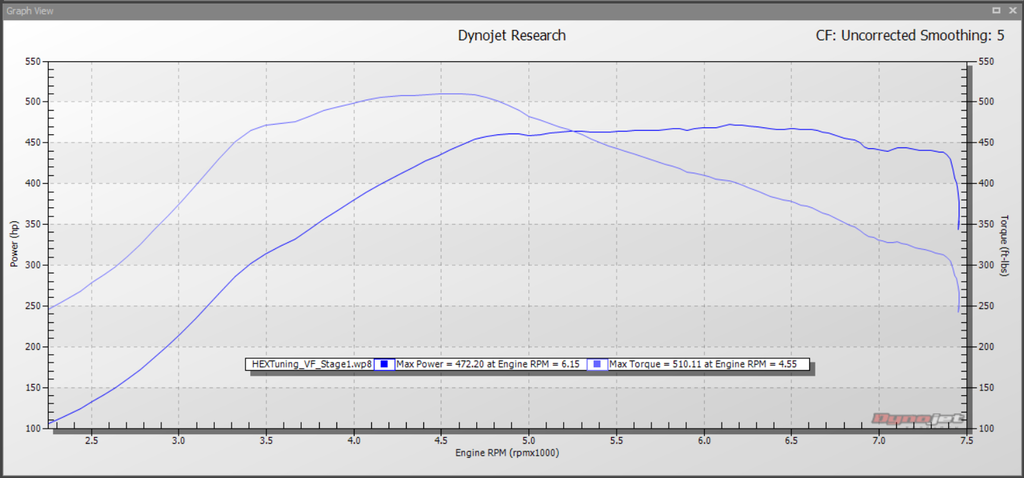Click the Max Power dark blue legend swatch
Viewport: 1024px width, 478px height.
(x=383, y=365)
